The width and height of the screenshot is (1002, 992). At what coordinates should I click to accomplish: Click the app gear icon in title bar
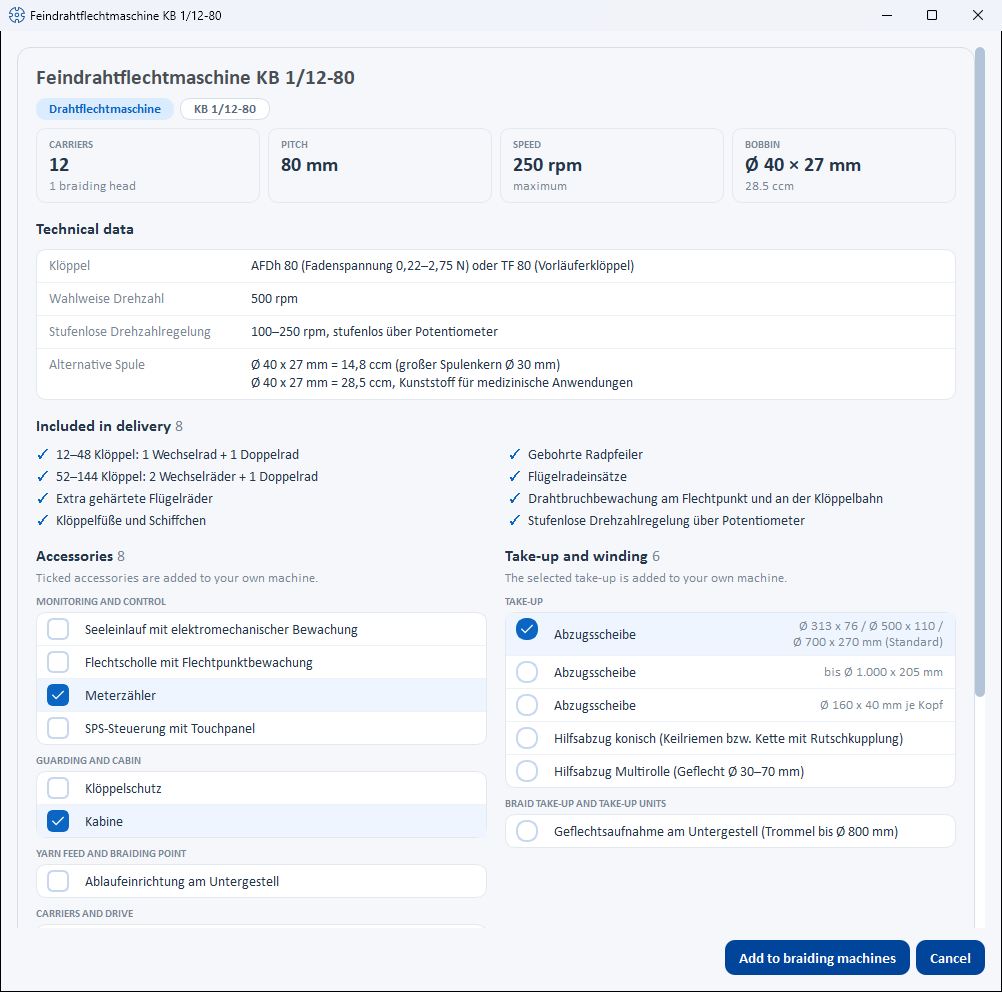[x=17, y=15]
